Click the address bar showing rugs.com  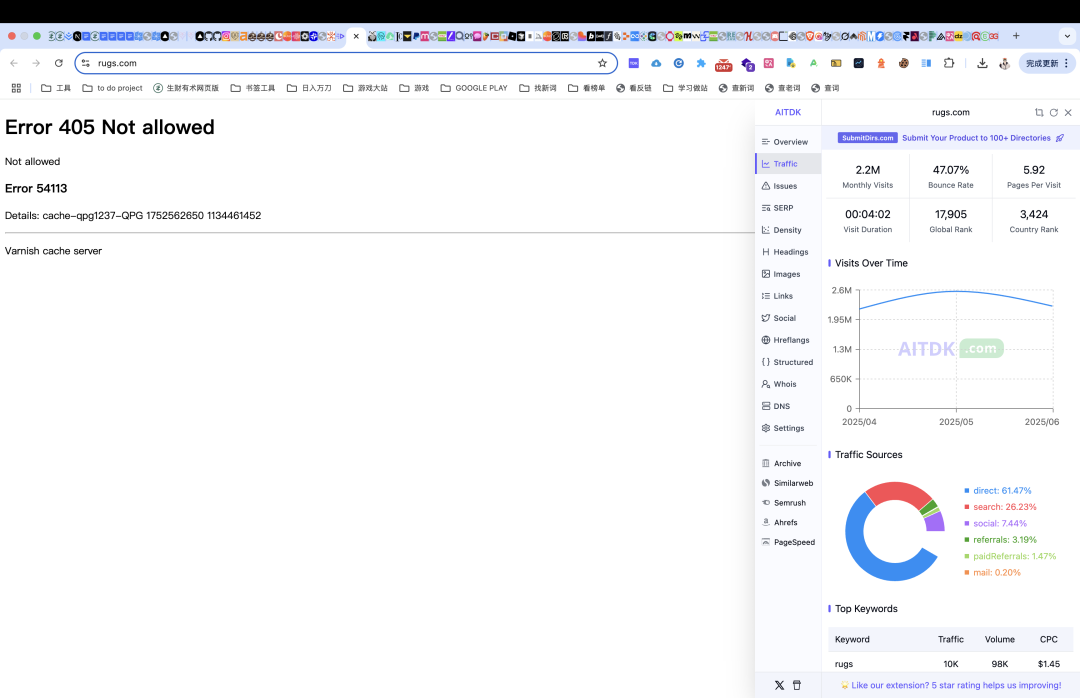coord(344,63)
